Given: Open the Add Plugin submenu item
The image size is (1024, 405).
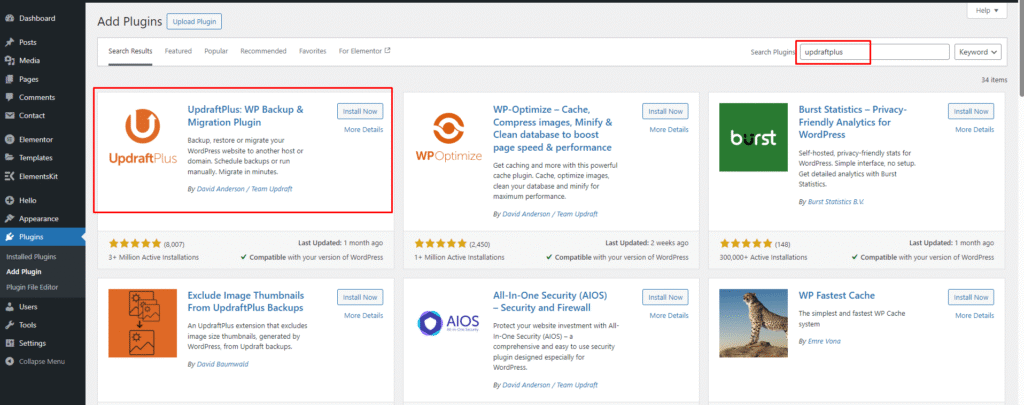Looking at the screenshot, I should pos(24,272).
